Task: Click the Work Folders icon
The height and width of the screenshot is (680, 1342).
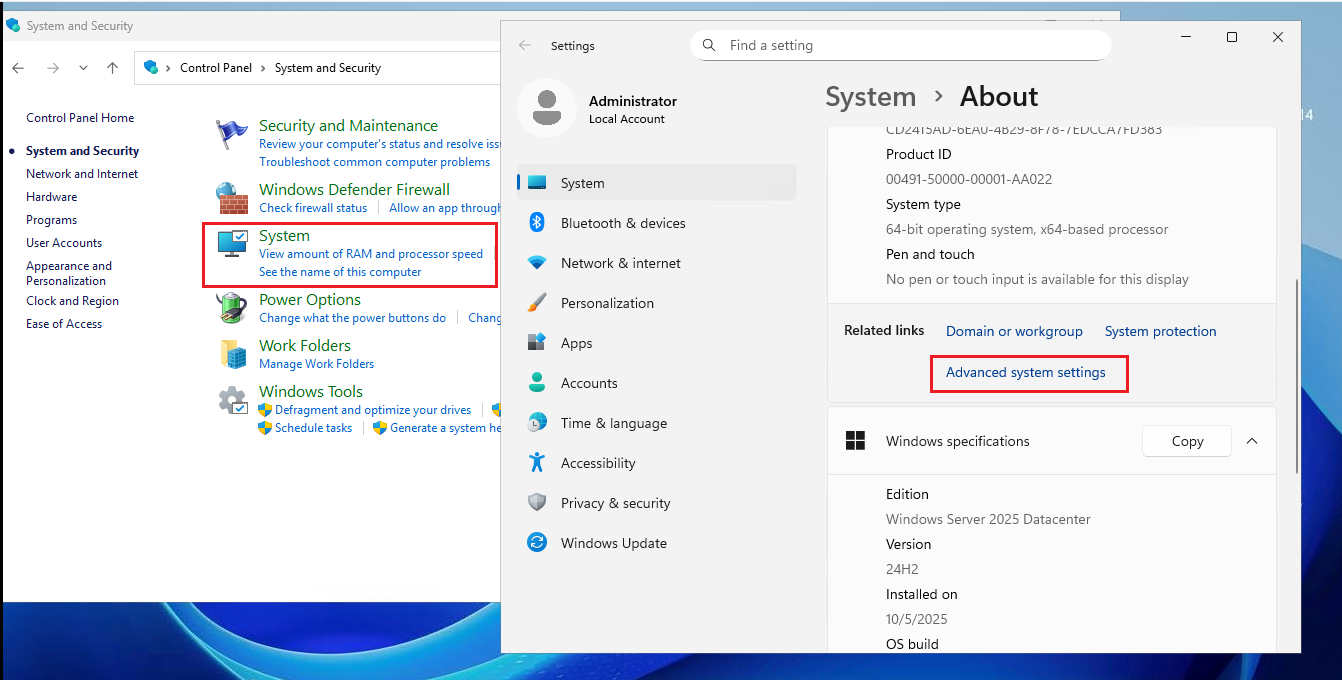Action: [x=234, y=353]
